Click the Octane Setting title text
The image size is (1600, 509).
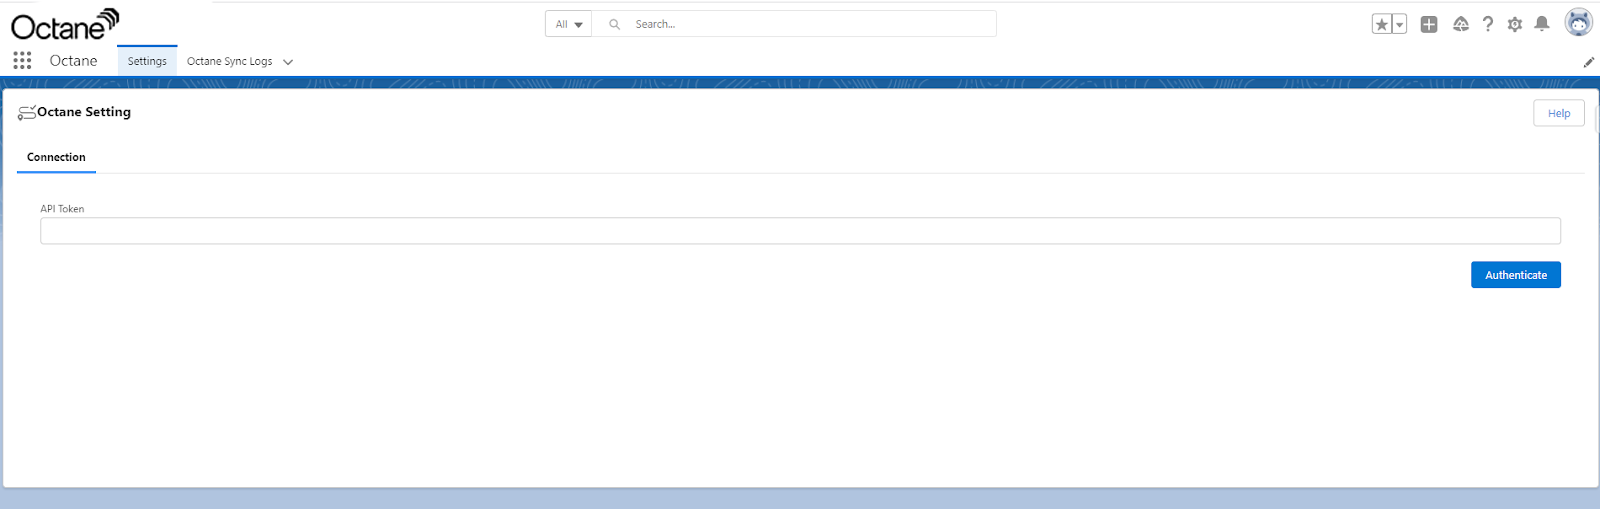coord(84,112)
